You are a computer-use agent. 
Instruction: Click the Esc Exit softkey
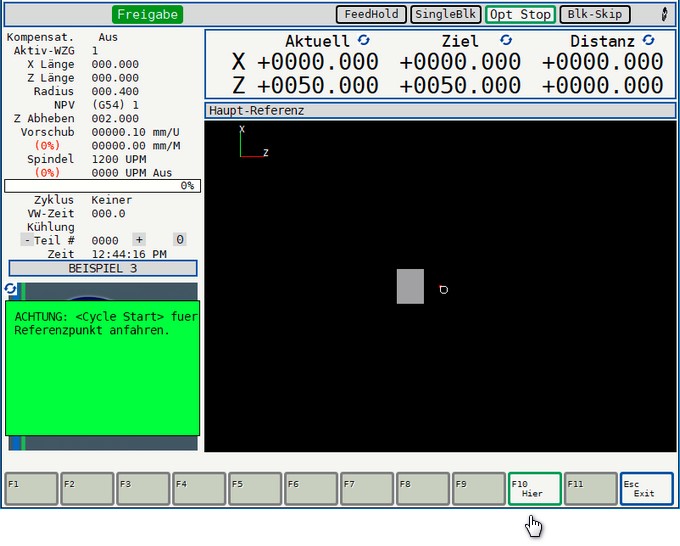[646, 489]
